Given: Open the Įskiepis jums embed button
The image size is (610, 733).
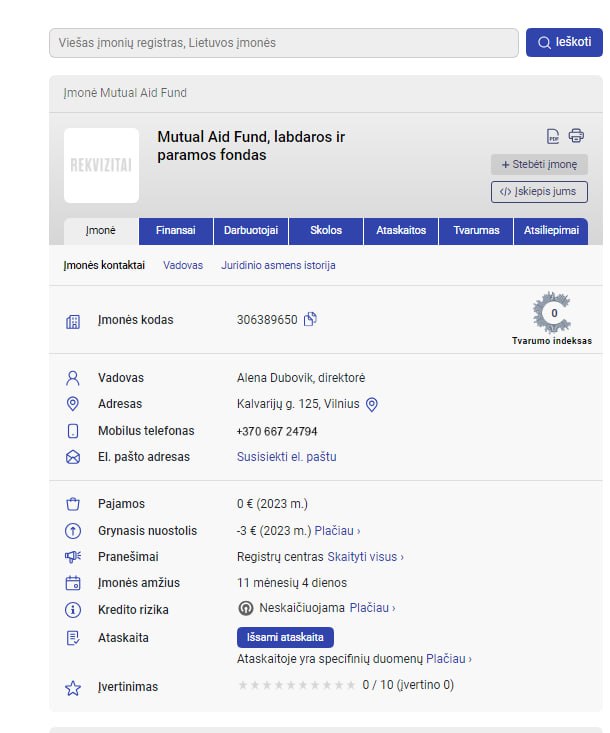Looking at the screenshot, I should click(x=539, y=192).
